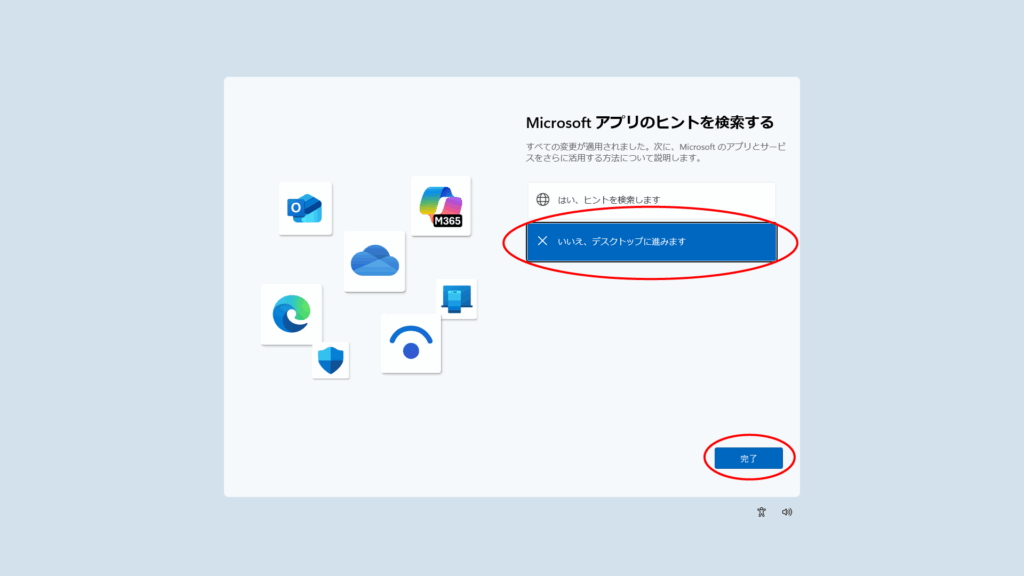
Task: Click the blue arc and dot icon
Action: click(411, 344)
